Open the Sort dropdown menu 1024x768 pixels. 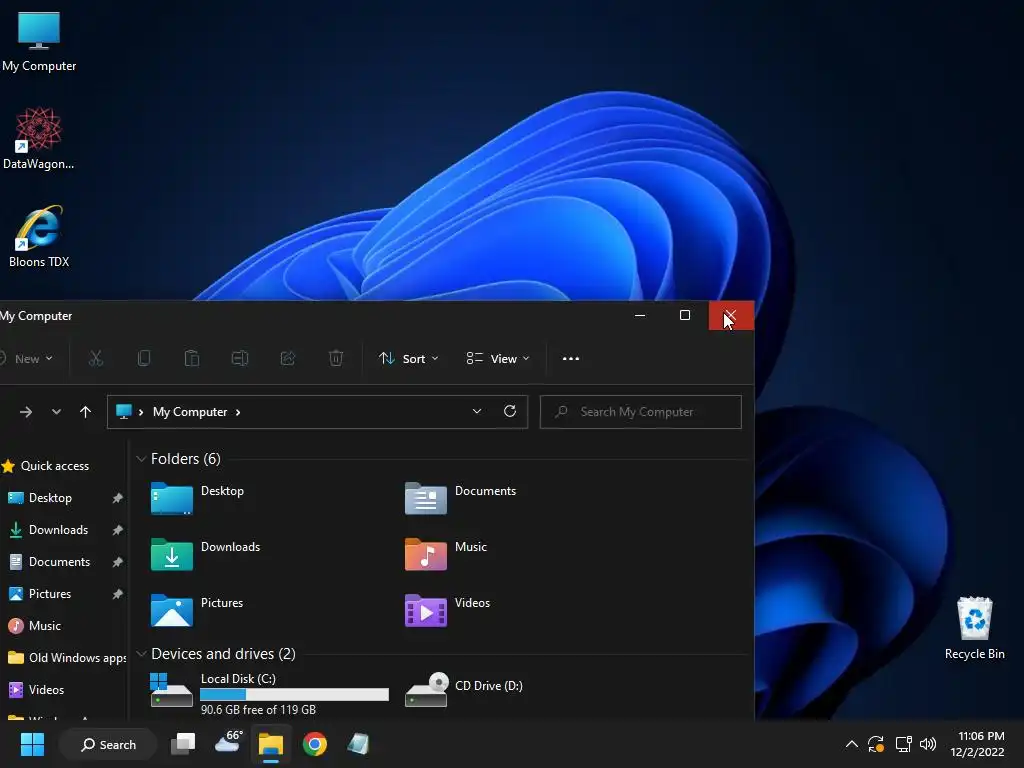click(x=409, y=359)
